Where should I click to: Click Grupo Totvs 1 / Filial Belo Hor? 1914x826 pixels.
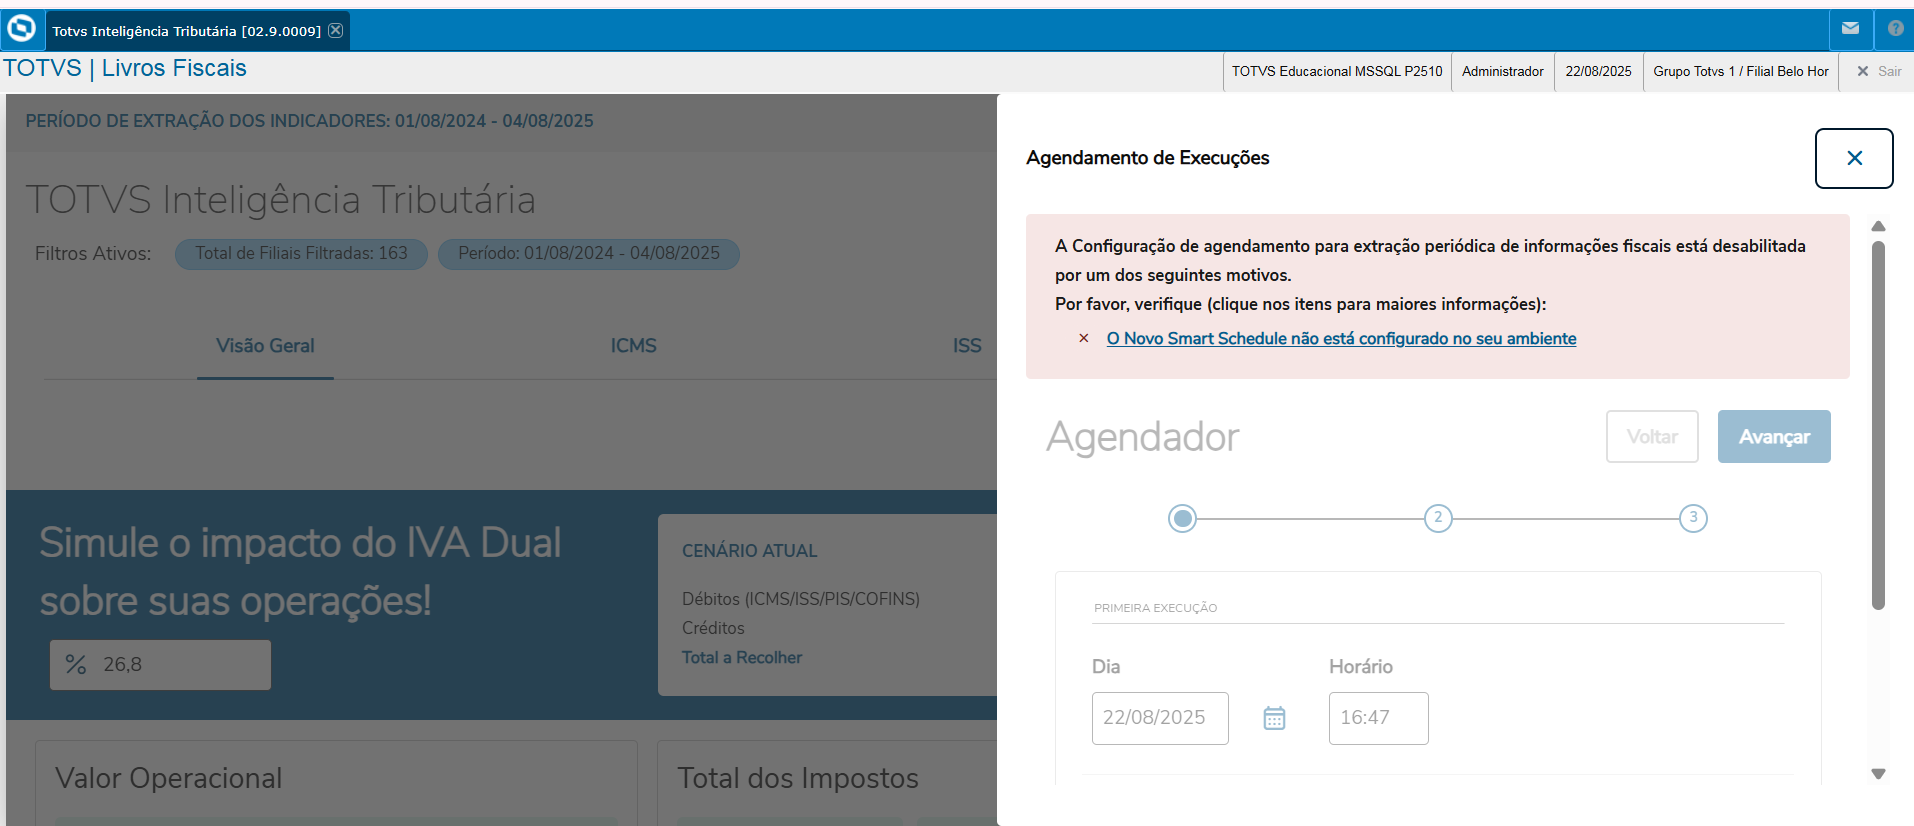click(x=1741, y=71)
